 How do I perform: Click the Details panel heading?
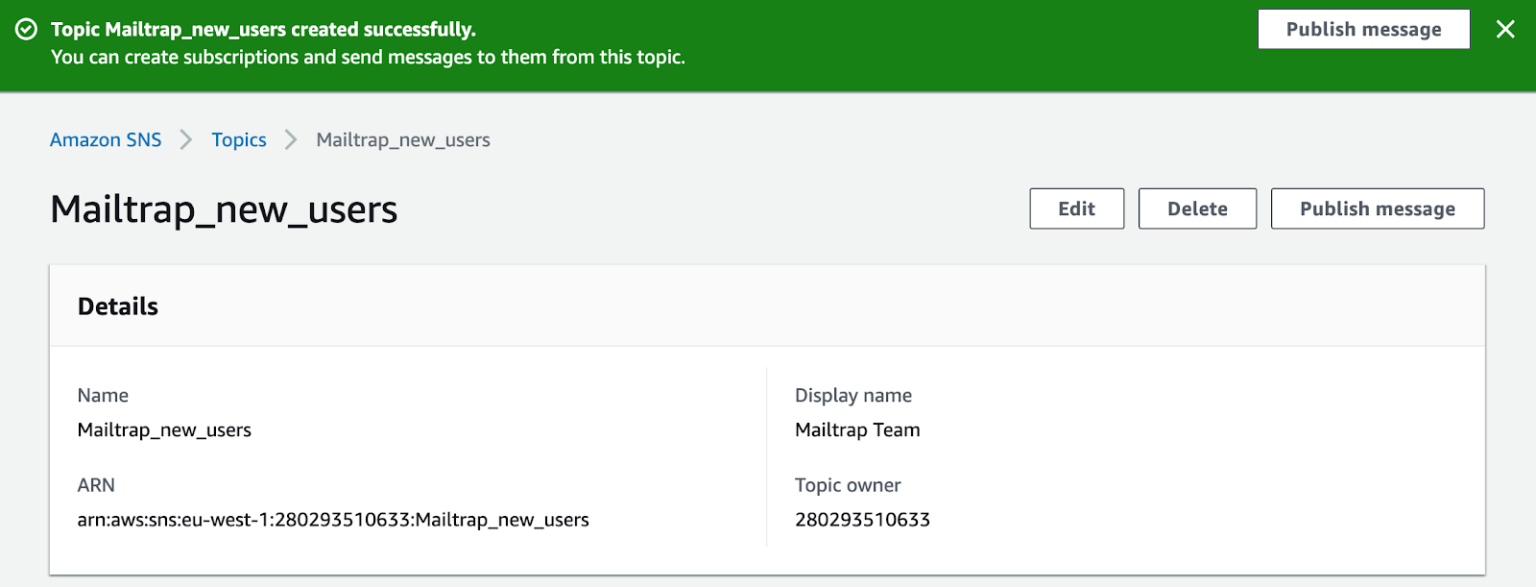pyautogui.click(x=117, y=306)
